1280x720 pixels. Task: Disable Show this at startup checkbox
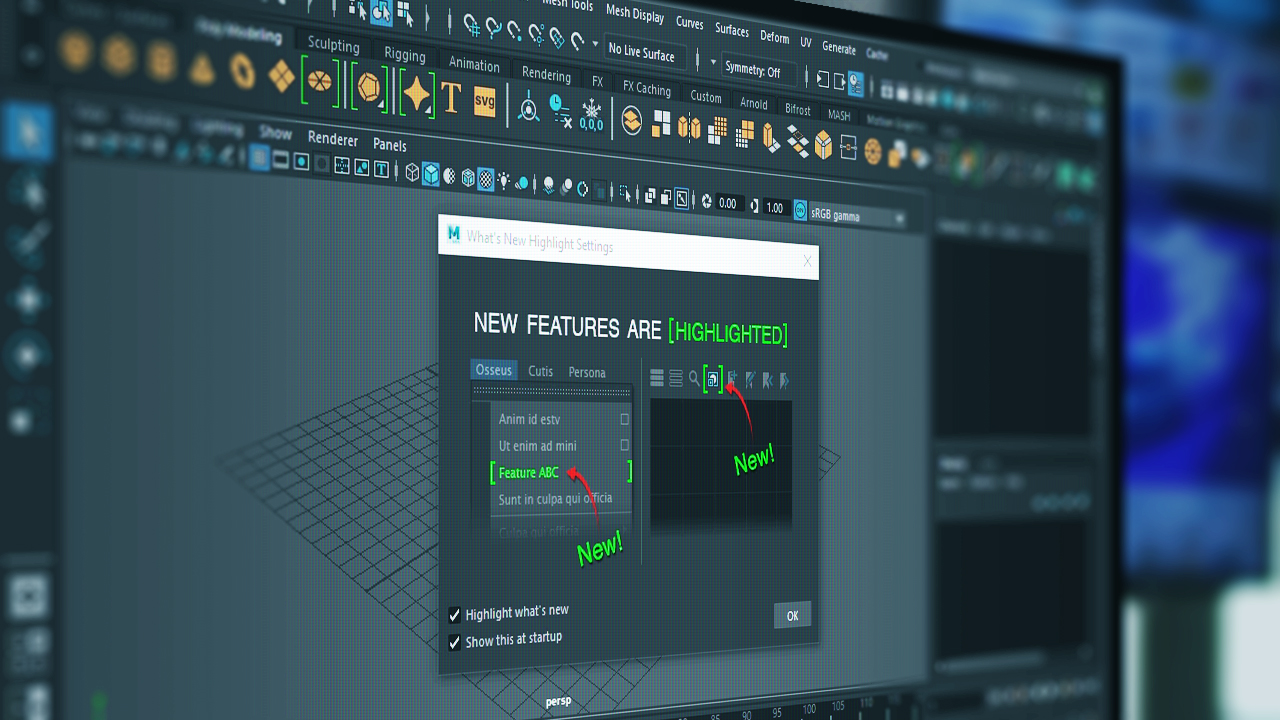click(454, 642)
